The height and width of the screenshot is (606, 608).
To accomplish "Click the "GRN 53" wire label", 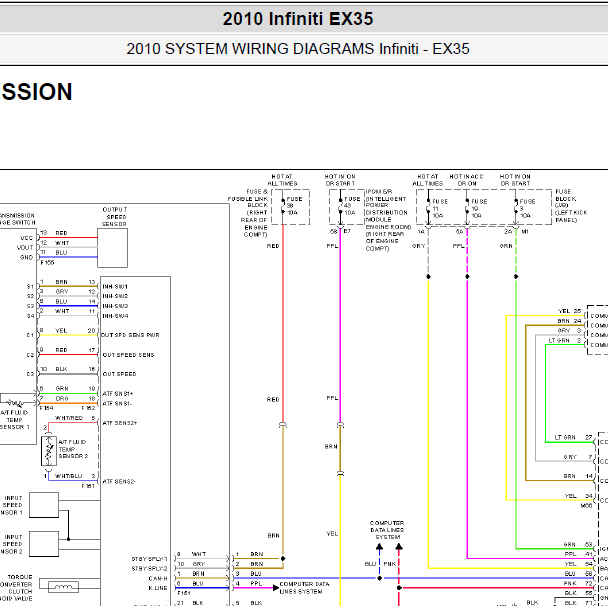I will click(x=578, y=544).
